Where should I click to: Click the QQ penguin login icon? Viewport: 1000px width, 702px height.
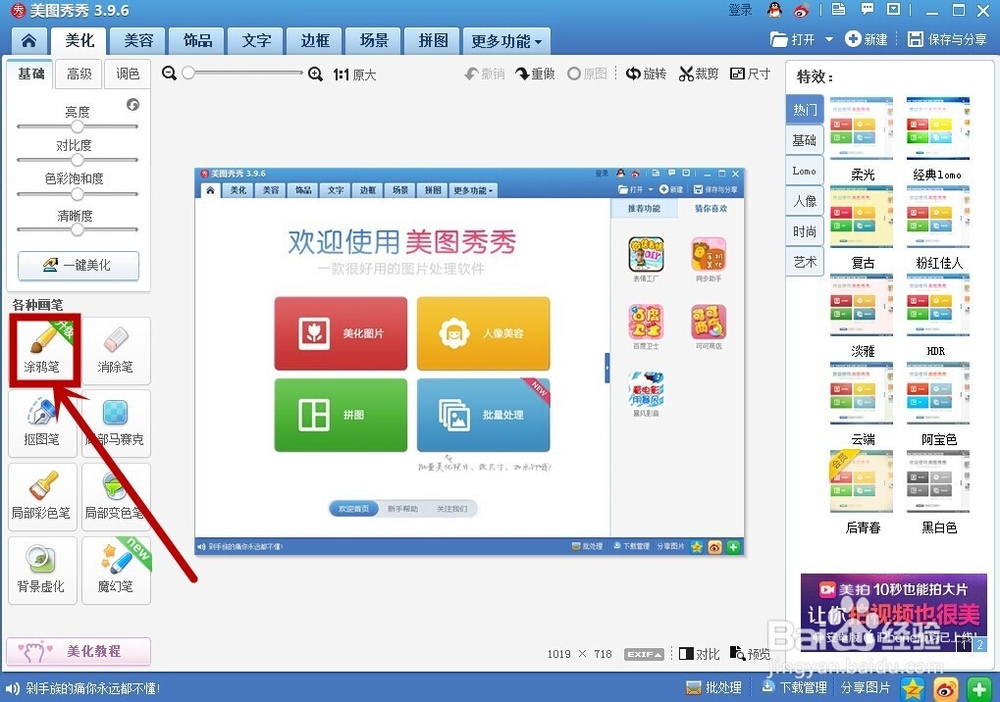(775, 10)
